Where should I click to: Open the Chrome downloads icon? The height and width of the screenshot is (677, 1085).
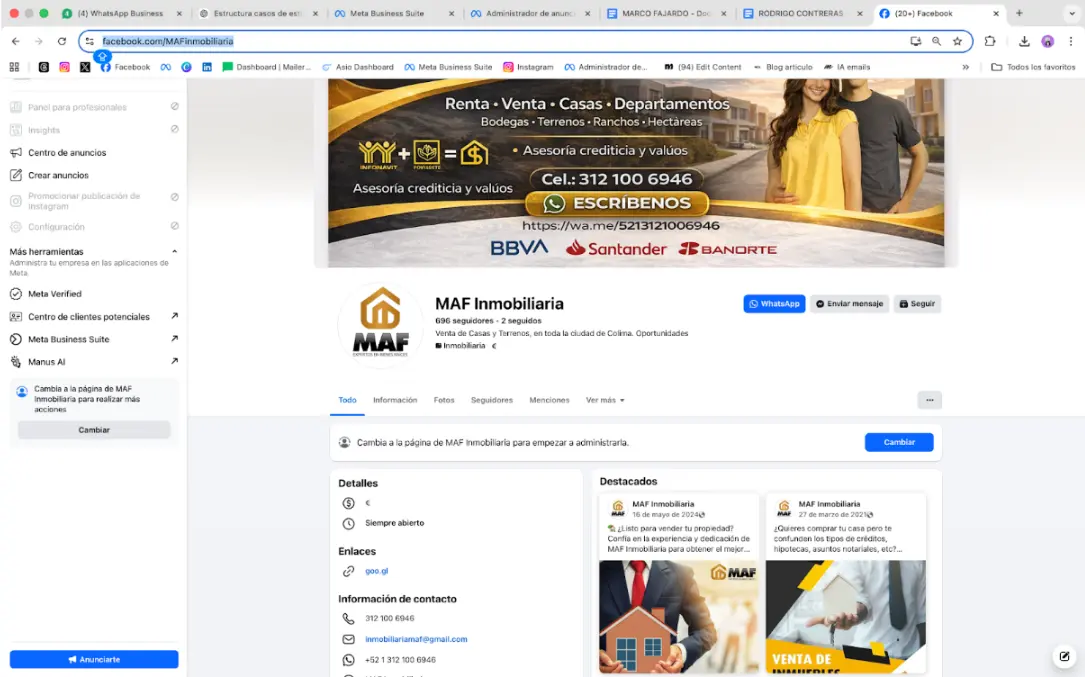[1024, 41]
